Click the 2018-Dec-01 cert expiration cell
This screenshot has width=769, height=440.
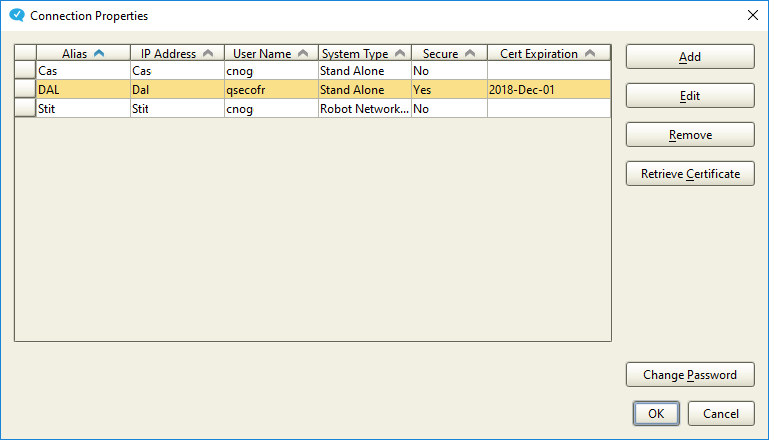[x=547, y=90]
